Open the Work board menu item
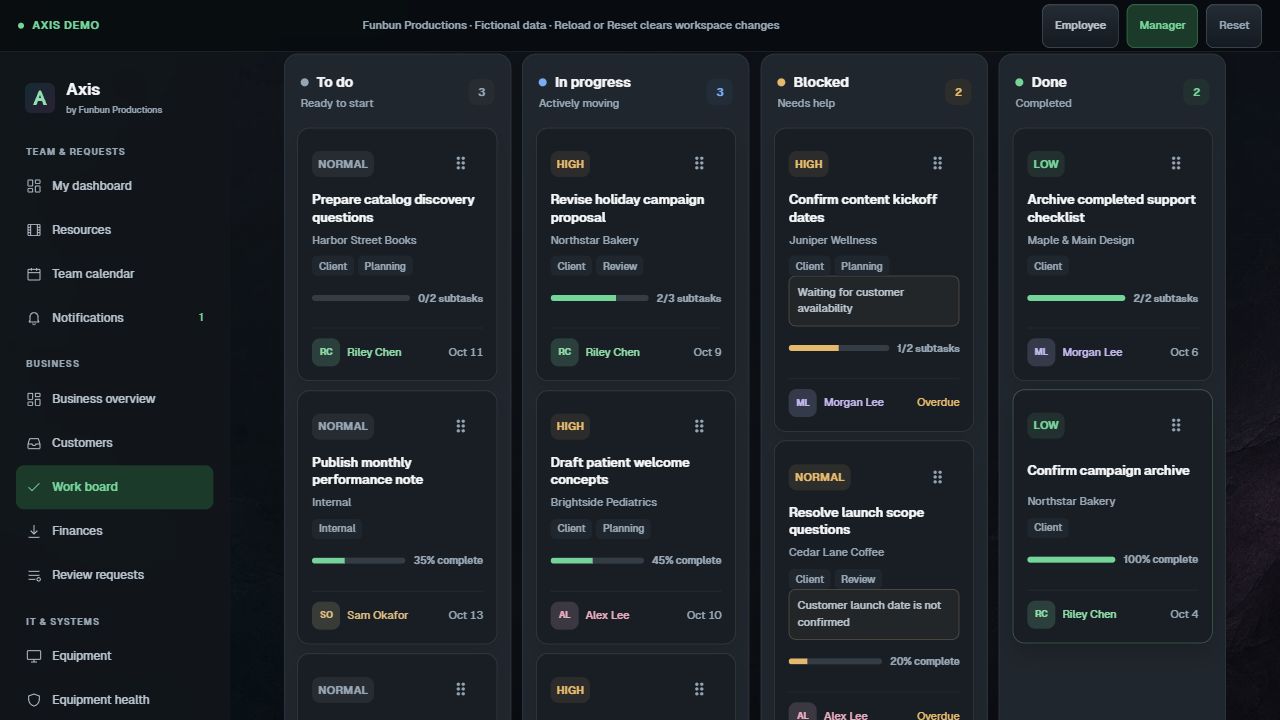 114,487
